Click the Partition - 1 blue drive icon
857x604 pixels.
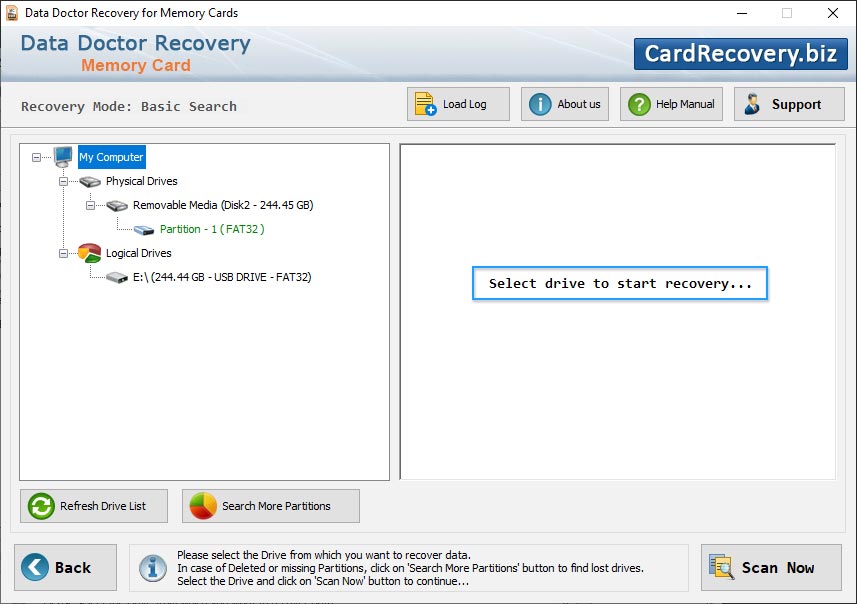click(x=144, y=230)
